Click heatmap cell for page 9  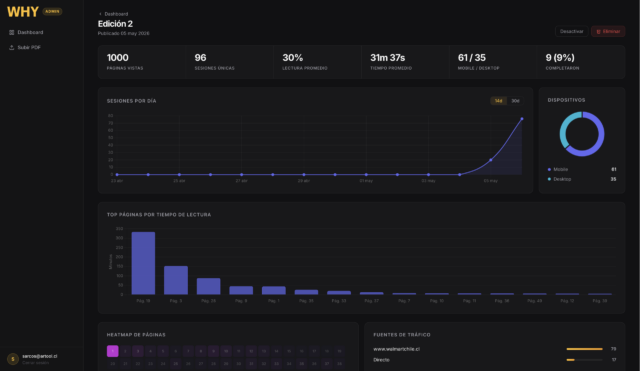[x=213, y=351]
